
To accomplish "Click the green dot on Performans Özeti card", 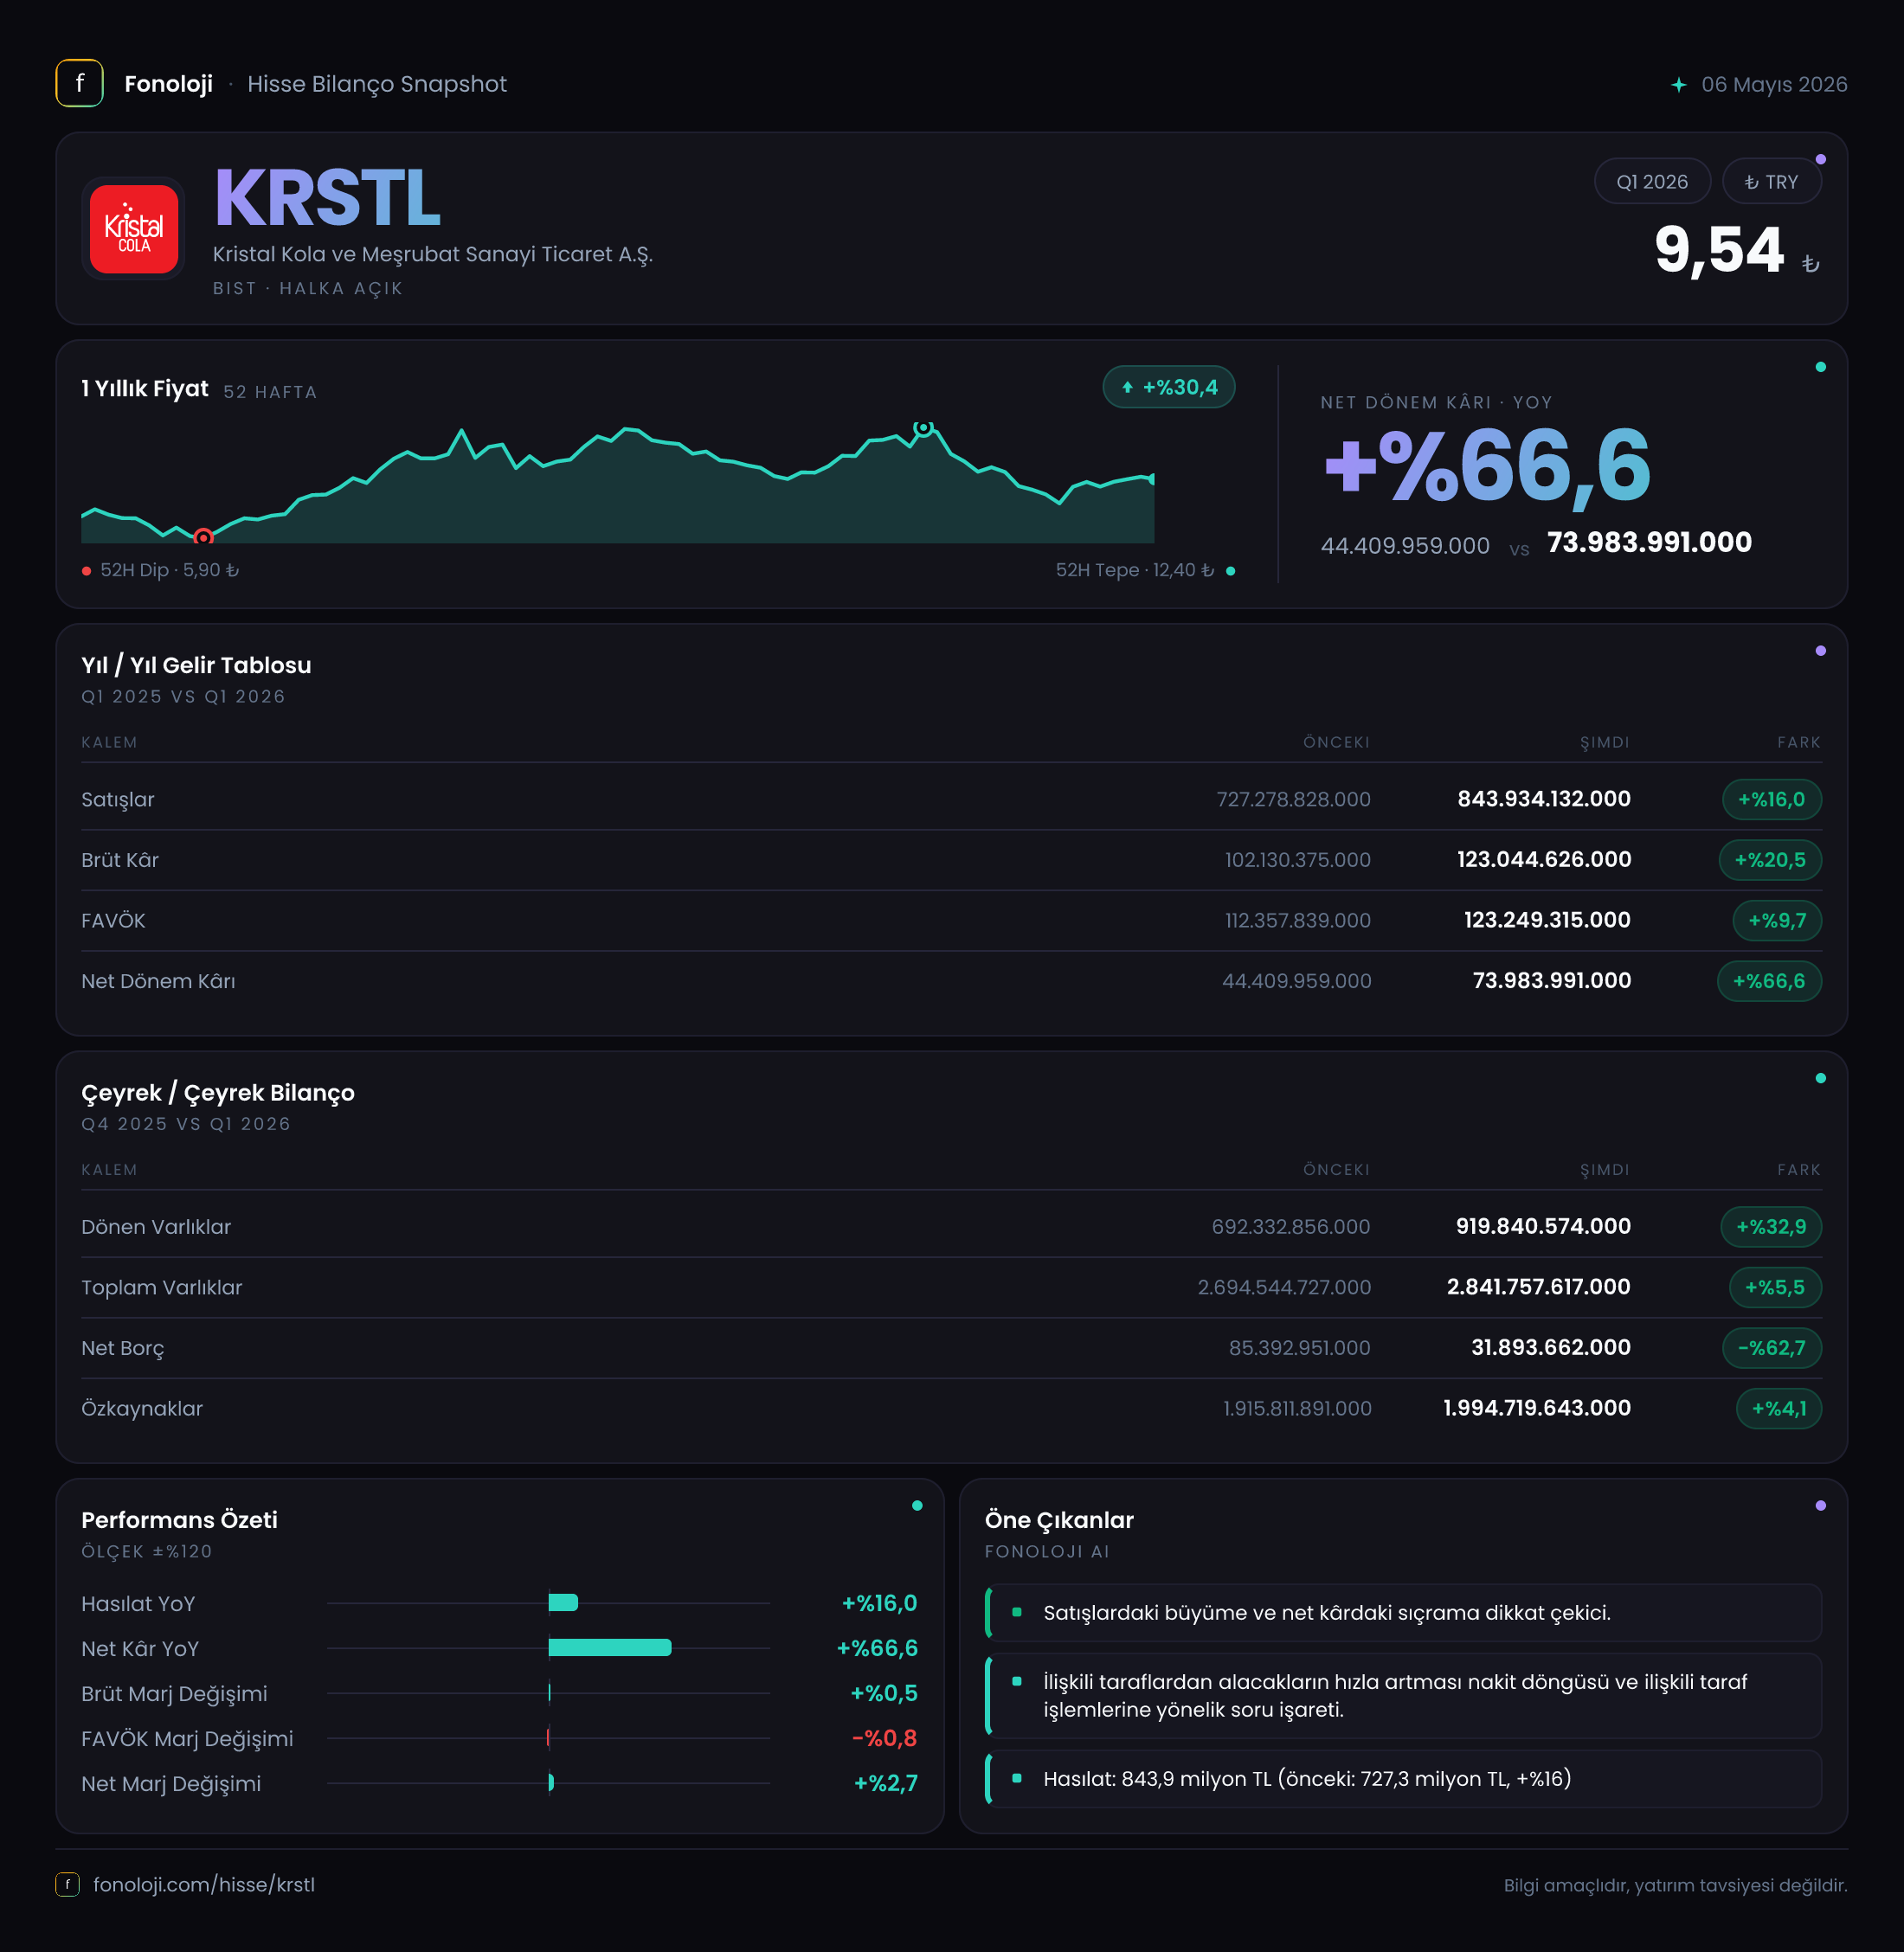I will 917,1506.
